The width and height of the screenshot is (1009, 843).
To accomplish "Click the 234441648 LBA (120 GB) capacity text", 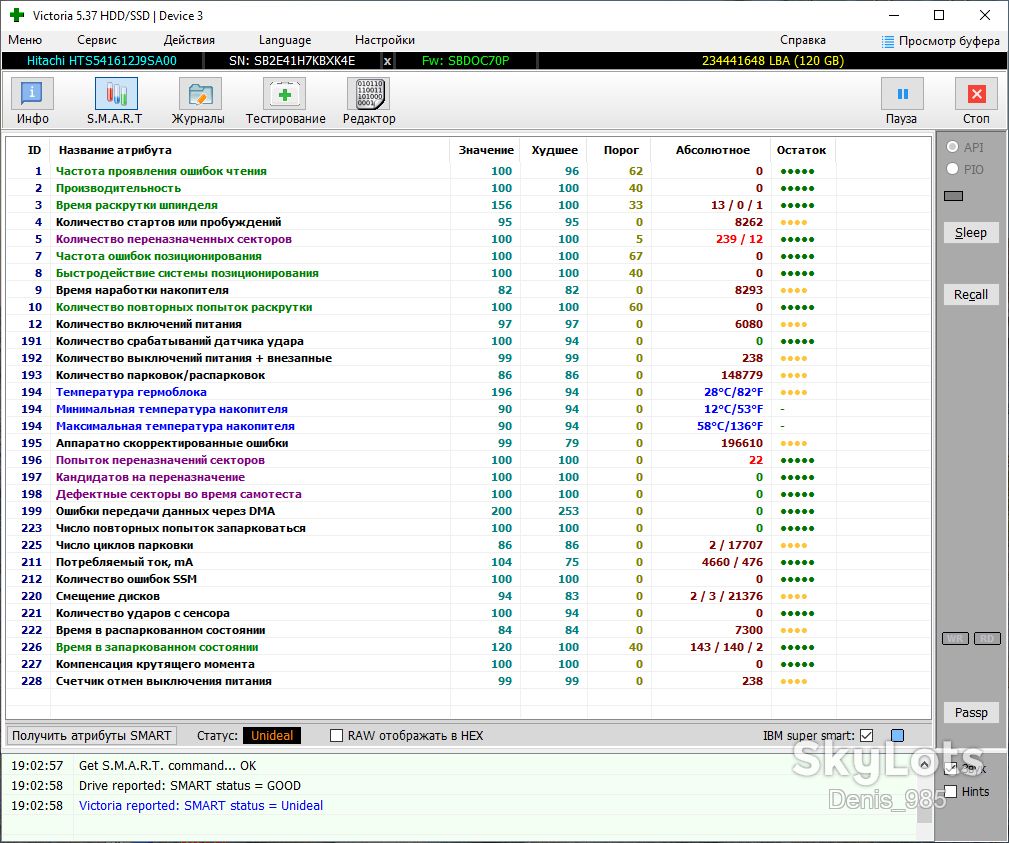I will pos(772,60).
